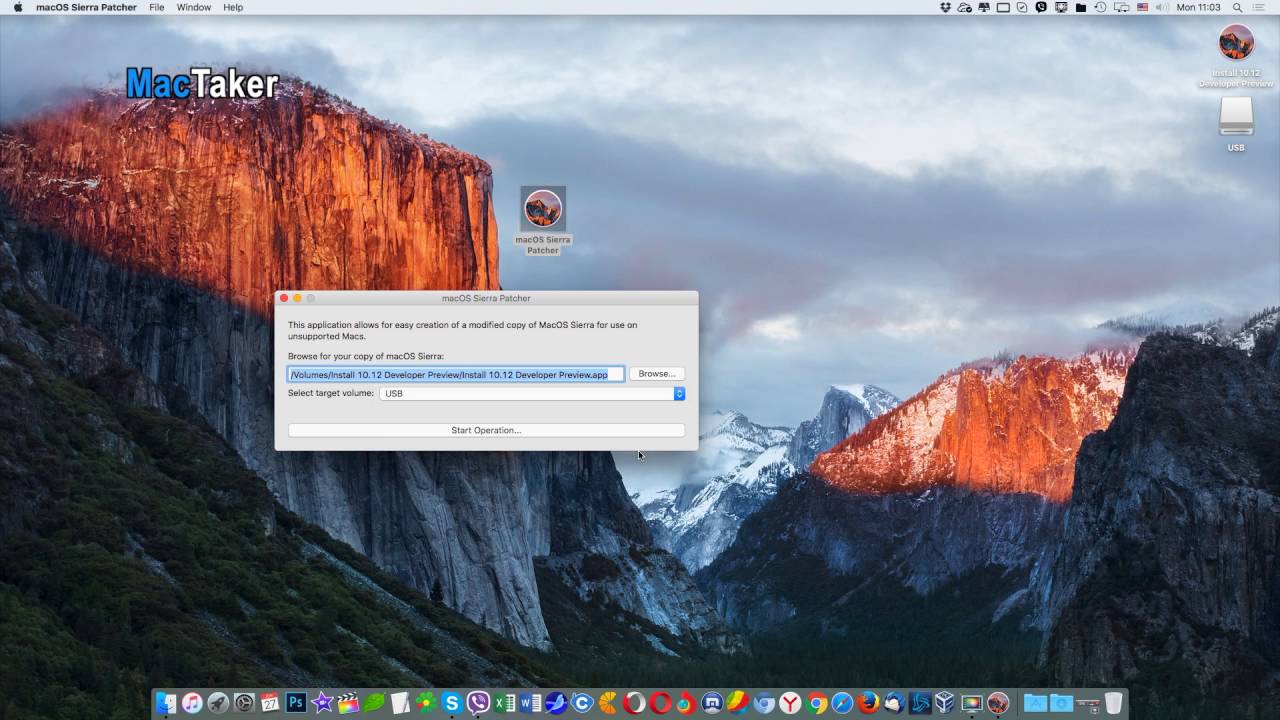Open Calendar from the dock
The width and height of the screenshot is (1280, 720).
point(270,703)
